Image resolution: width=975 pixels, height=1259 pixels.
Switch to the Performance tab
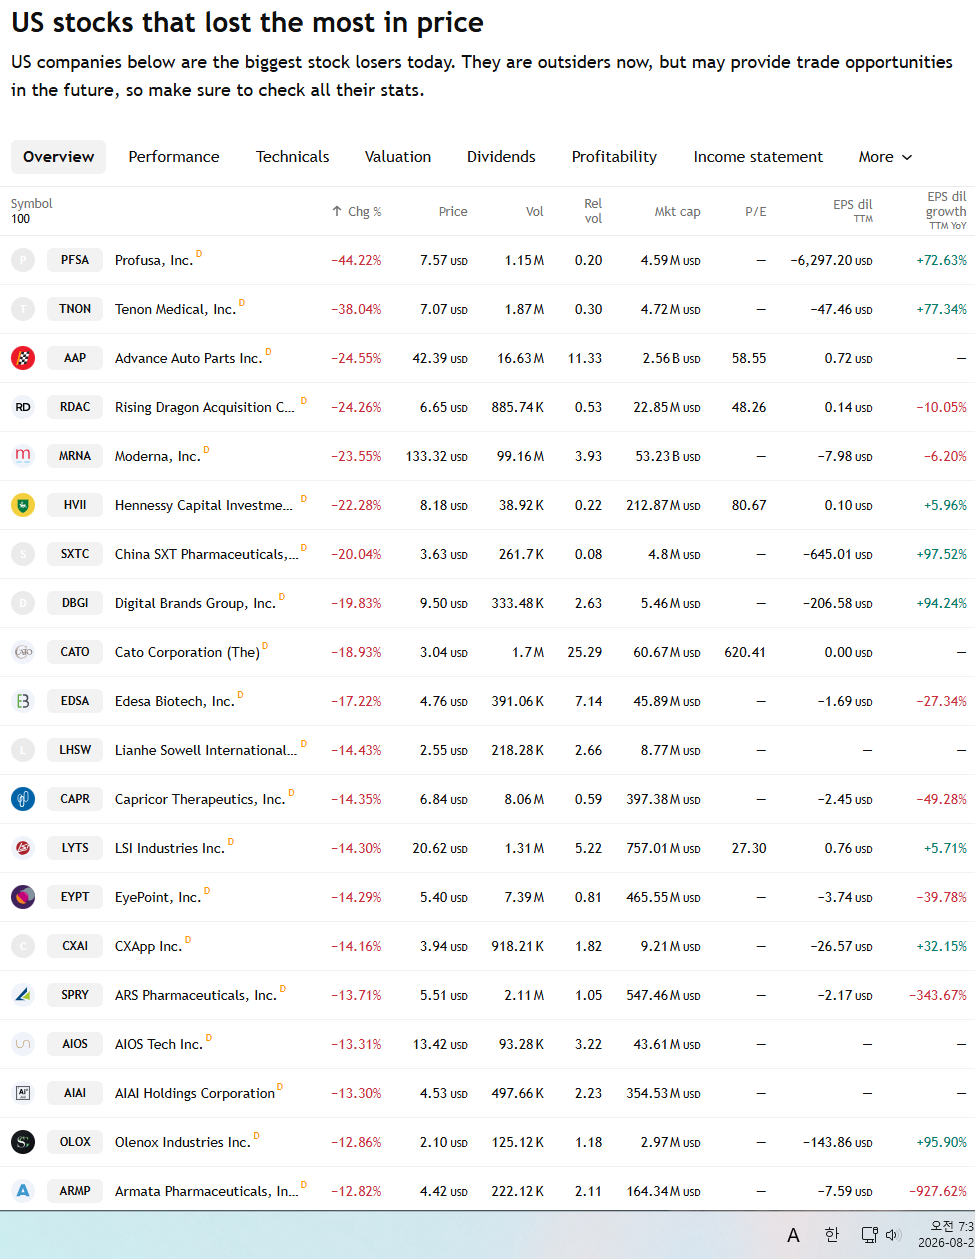pos(174,157)
